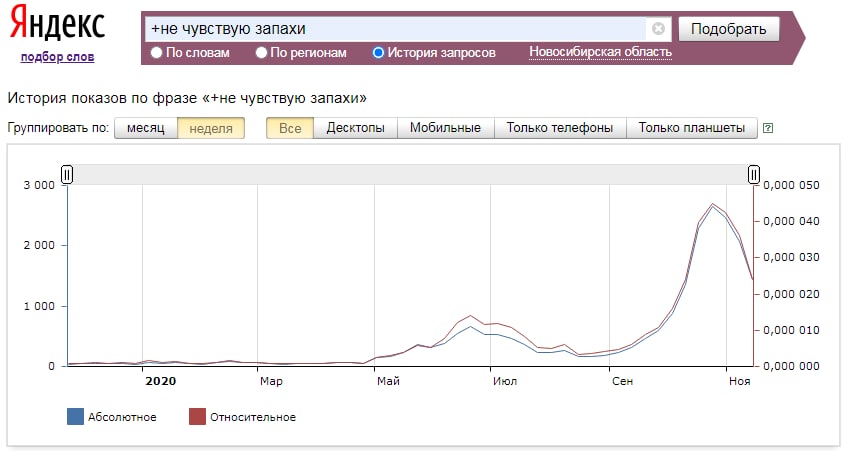The image size is (846, 451).
Task: Click the Мар axis label
Action: [x=271, y=381]
